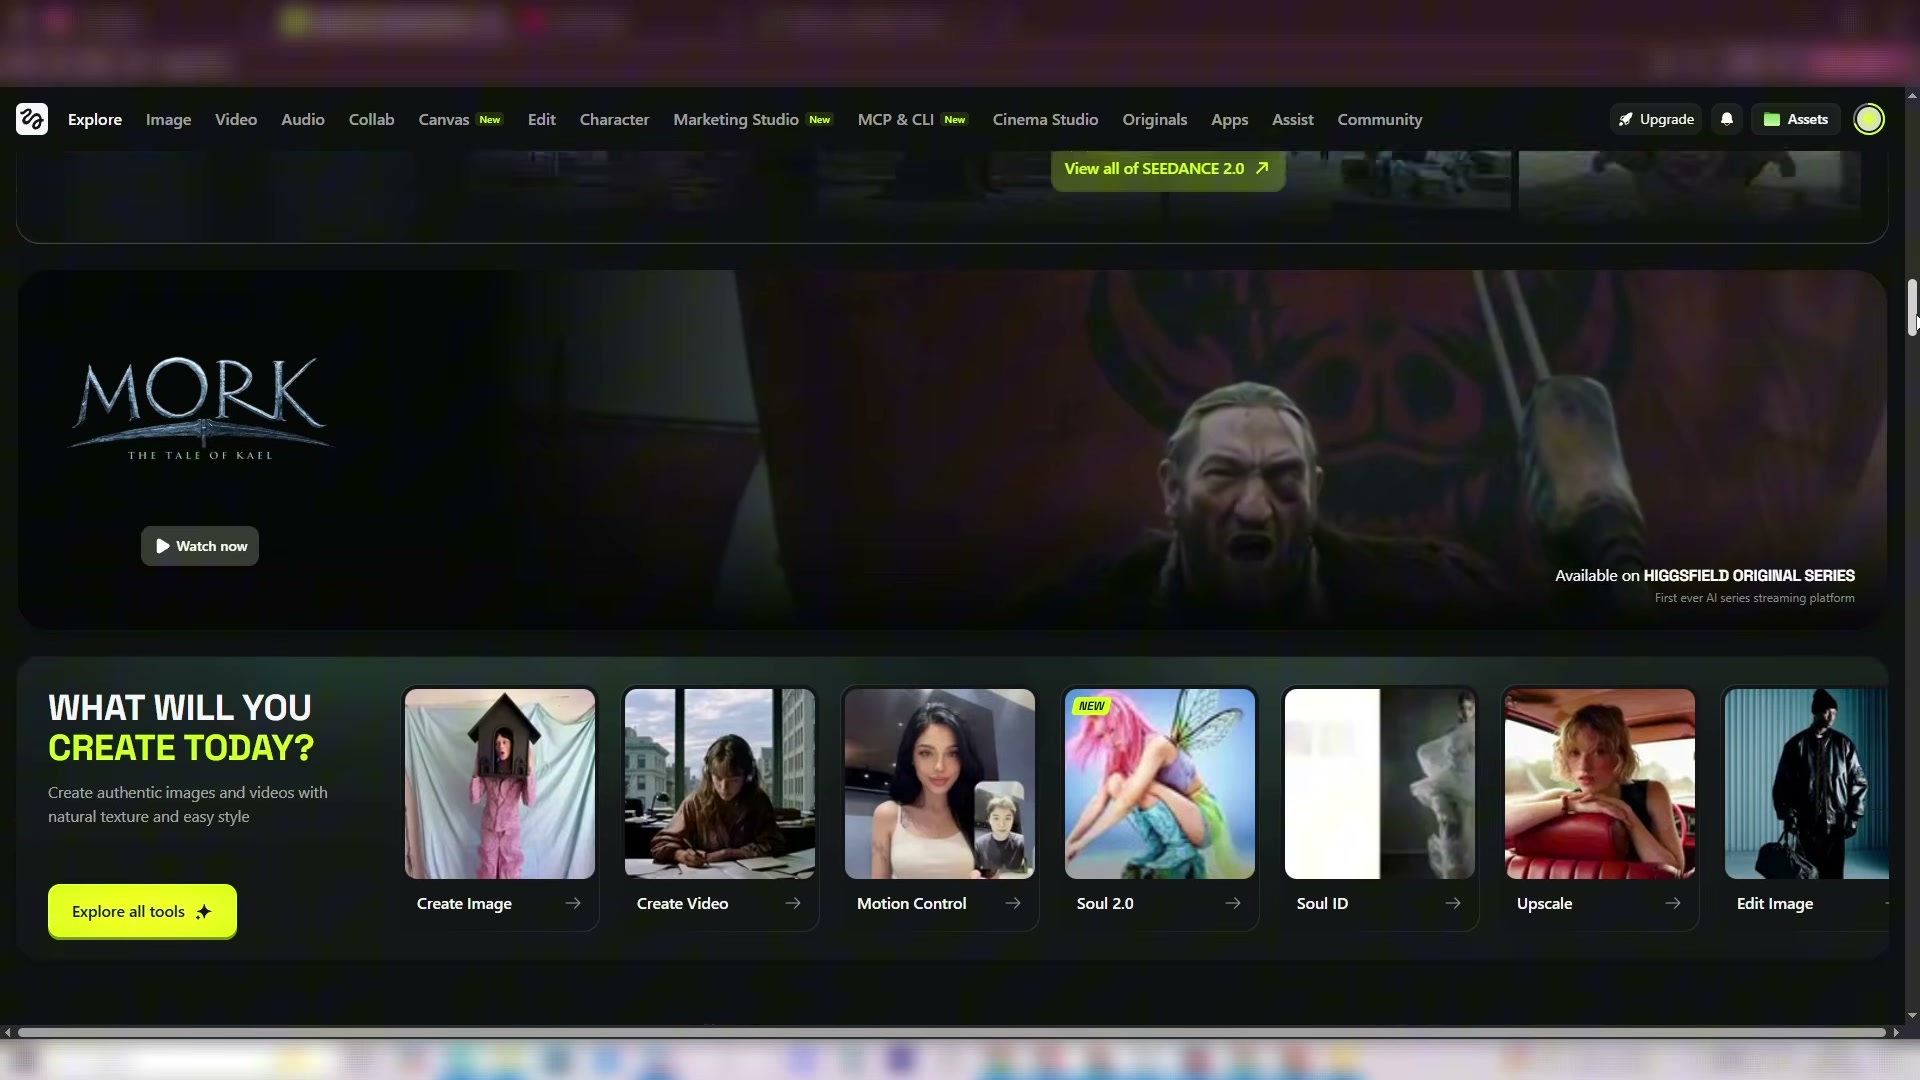The width and height of the screenshot is (1920, 1080).
Task: Click the Edit Image label
Action: point(1774,903)
